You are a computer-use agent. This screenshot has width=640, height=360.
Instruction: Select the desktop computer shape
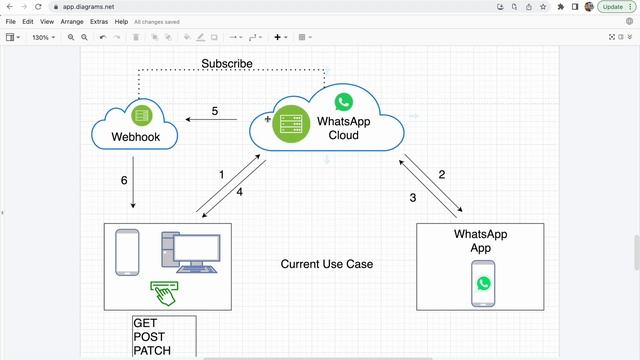click(x=191, y=252)
